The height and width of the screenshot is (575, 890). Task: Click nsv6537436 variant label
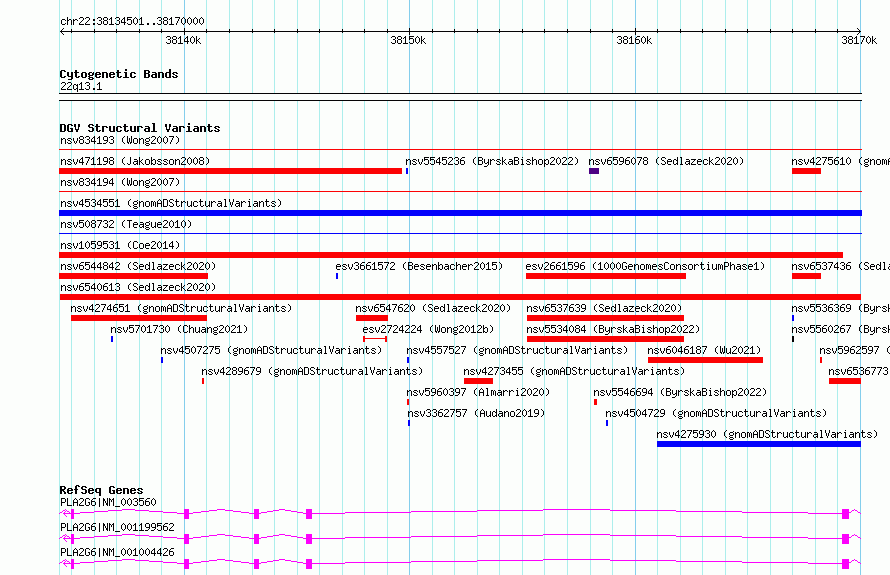click(x=841, y=266)
